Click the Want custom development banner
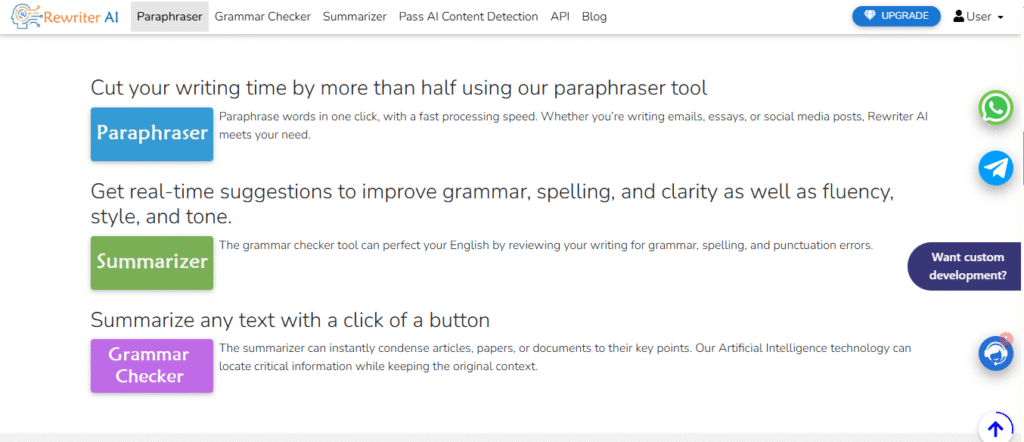The height and width of the screenshot is (442, 1024). click(966, 266)
